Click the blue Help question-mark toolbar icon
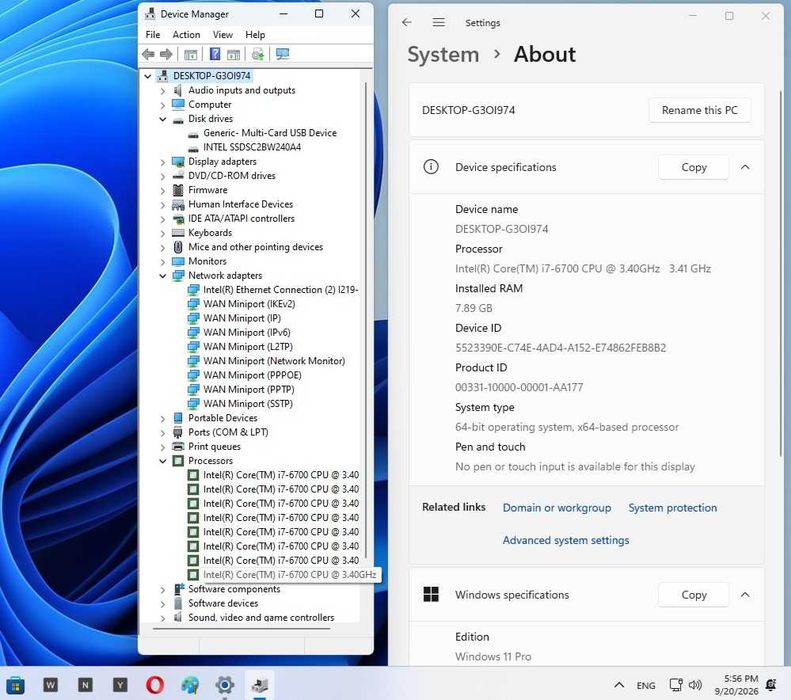The image size is (791, 700). click(x=215, y=54)
